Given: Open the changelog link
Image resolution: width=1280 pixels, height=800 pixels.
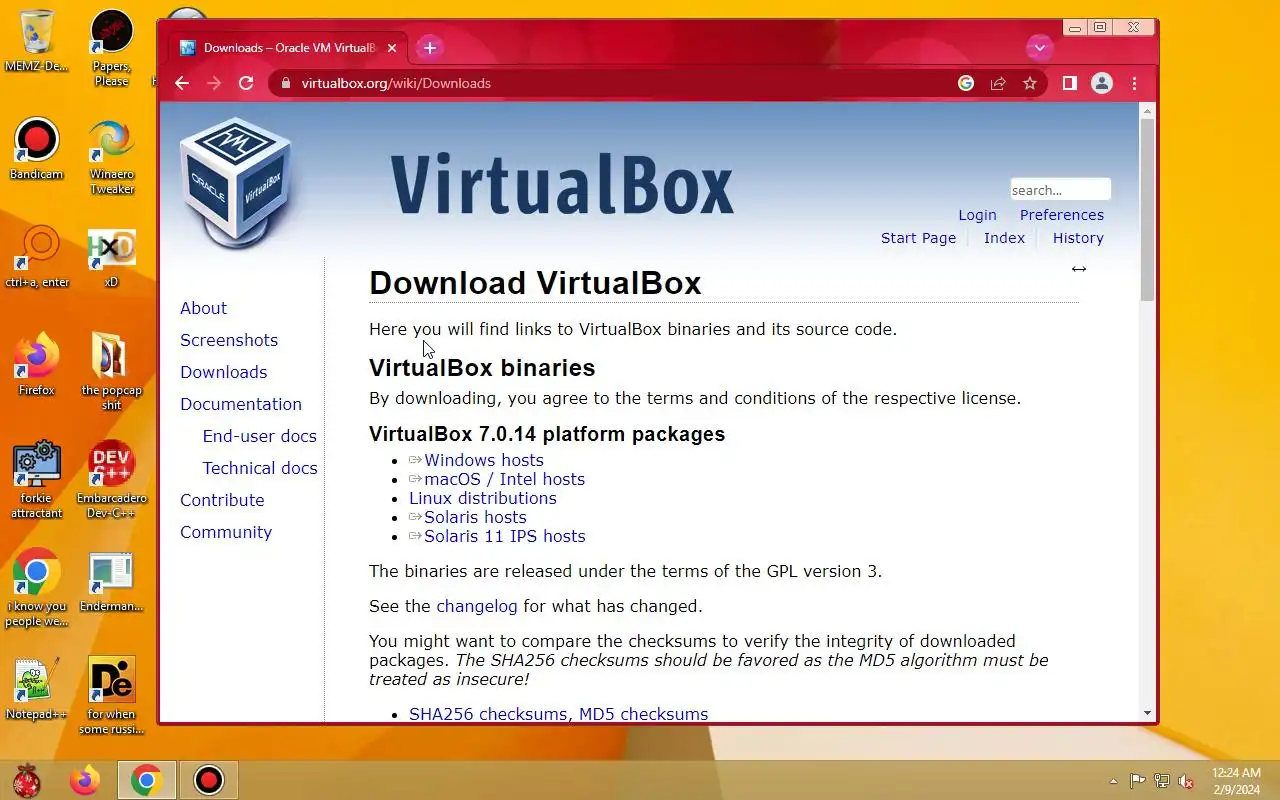Looking at the screenshot, I should click(477, 606).
